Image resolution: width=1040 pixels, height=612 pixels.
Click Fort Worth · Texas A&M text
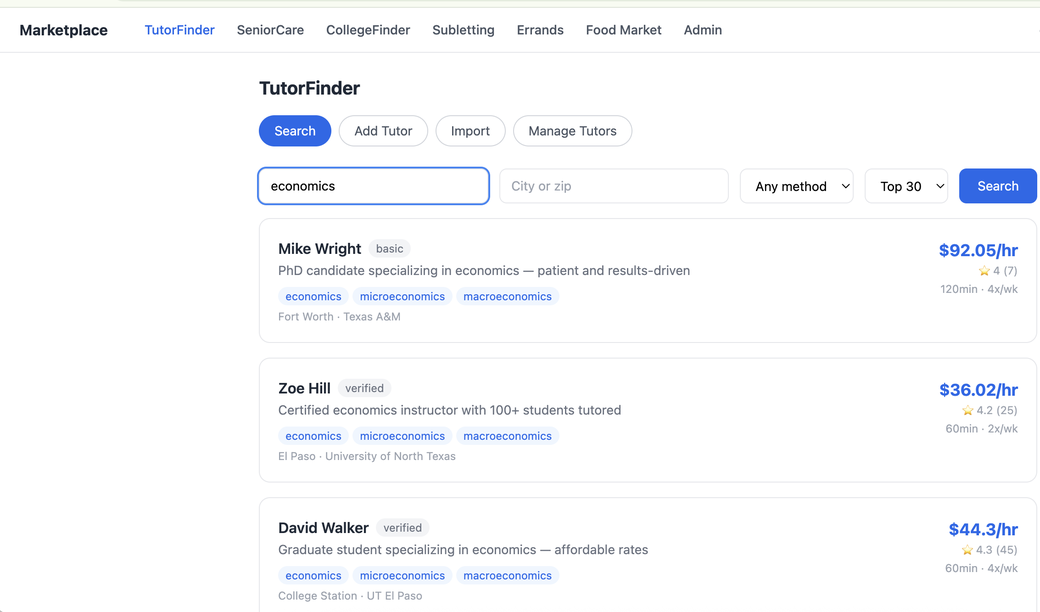[x=339, y=316]
